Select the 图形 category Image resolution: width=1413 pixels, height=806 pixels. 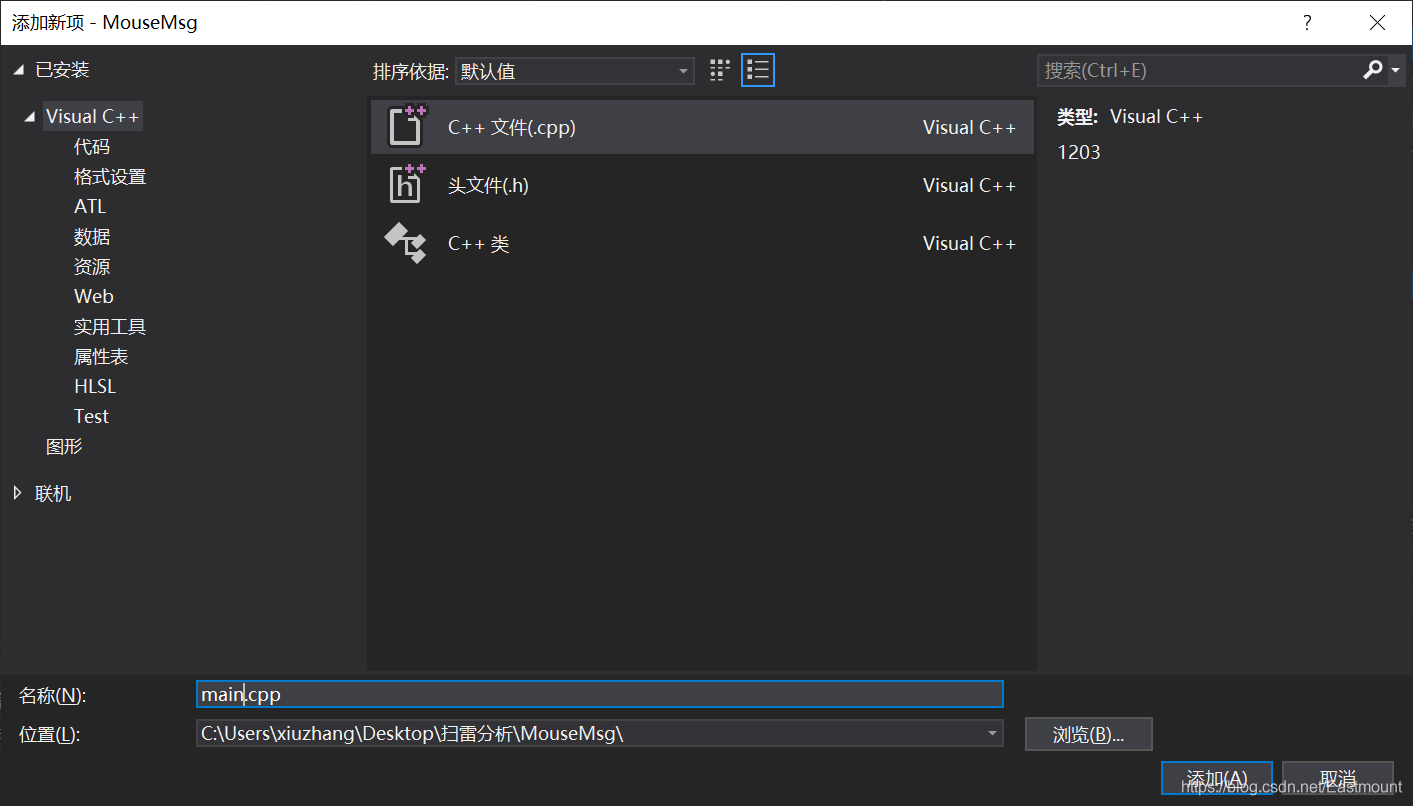click(64, 446)
